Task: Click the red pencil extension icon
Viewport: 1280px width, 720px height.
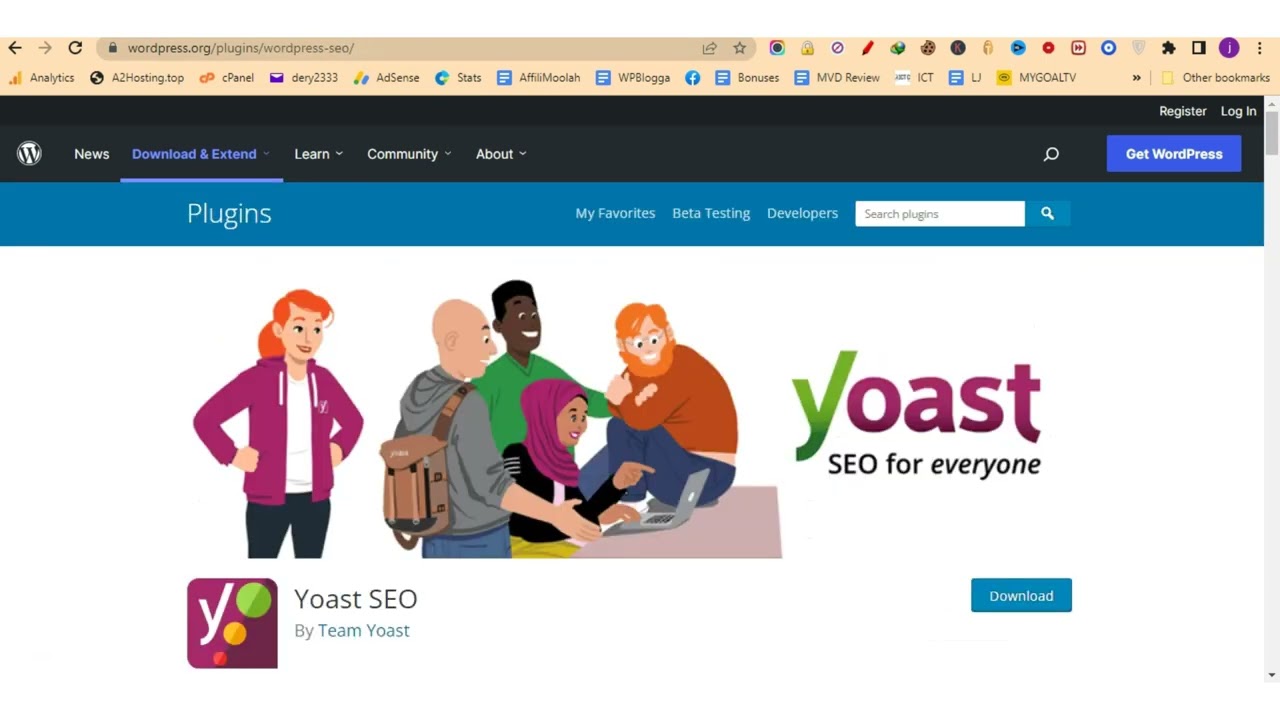Action: coord(868,48)
